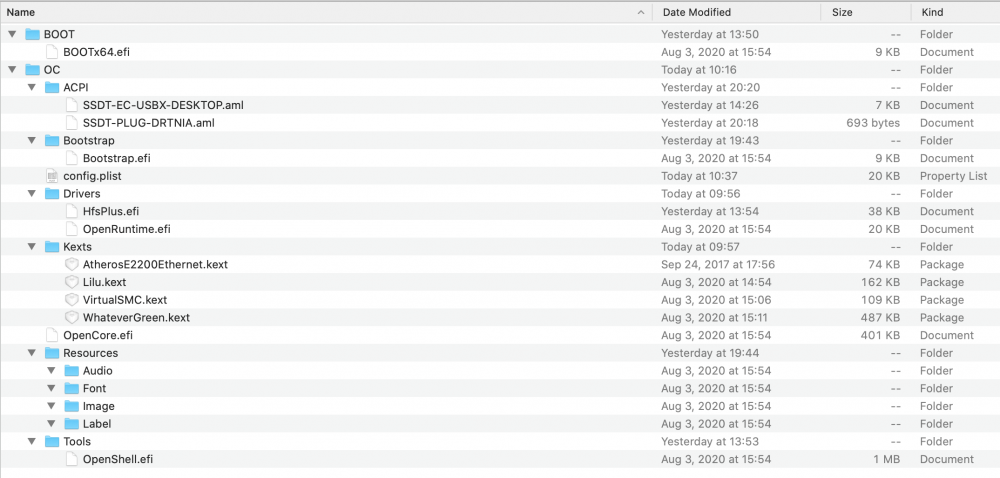Click the OpenShell.efi file icon
Image resolution: width=1000 pixels, height=478 pixels.
71,460
